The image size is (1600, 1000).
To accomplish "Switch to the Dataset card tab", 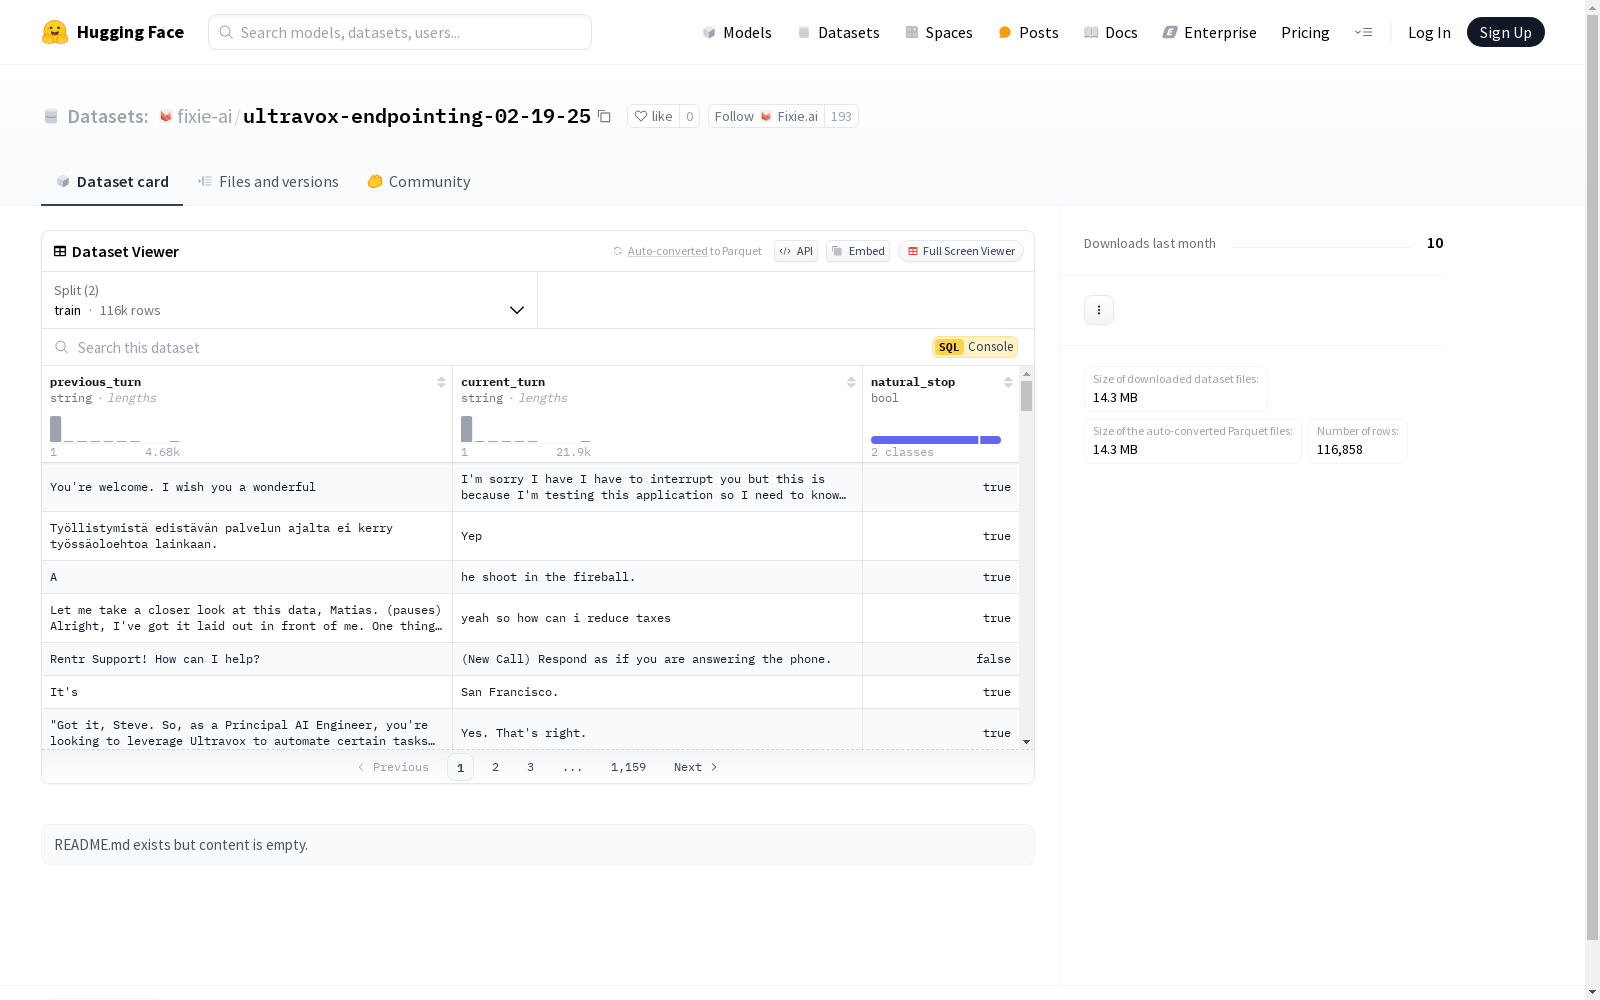I will [112, 181].
